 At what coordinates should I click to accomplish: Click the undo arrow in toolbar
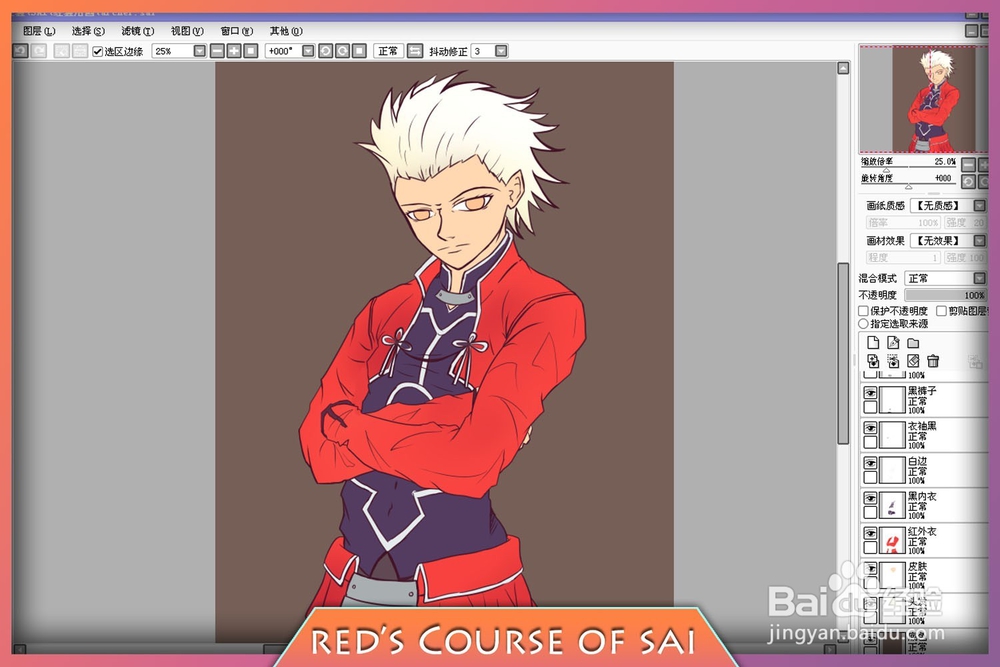coord(20,51)
